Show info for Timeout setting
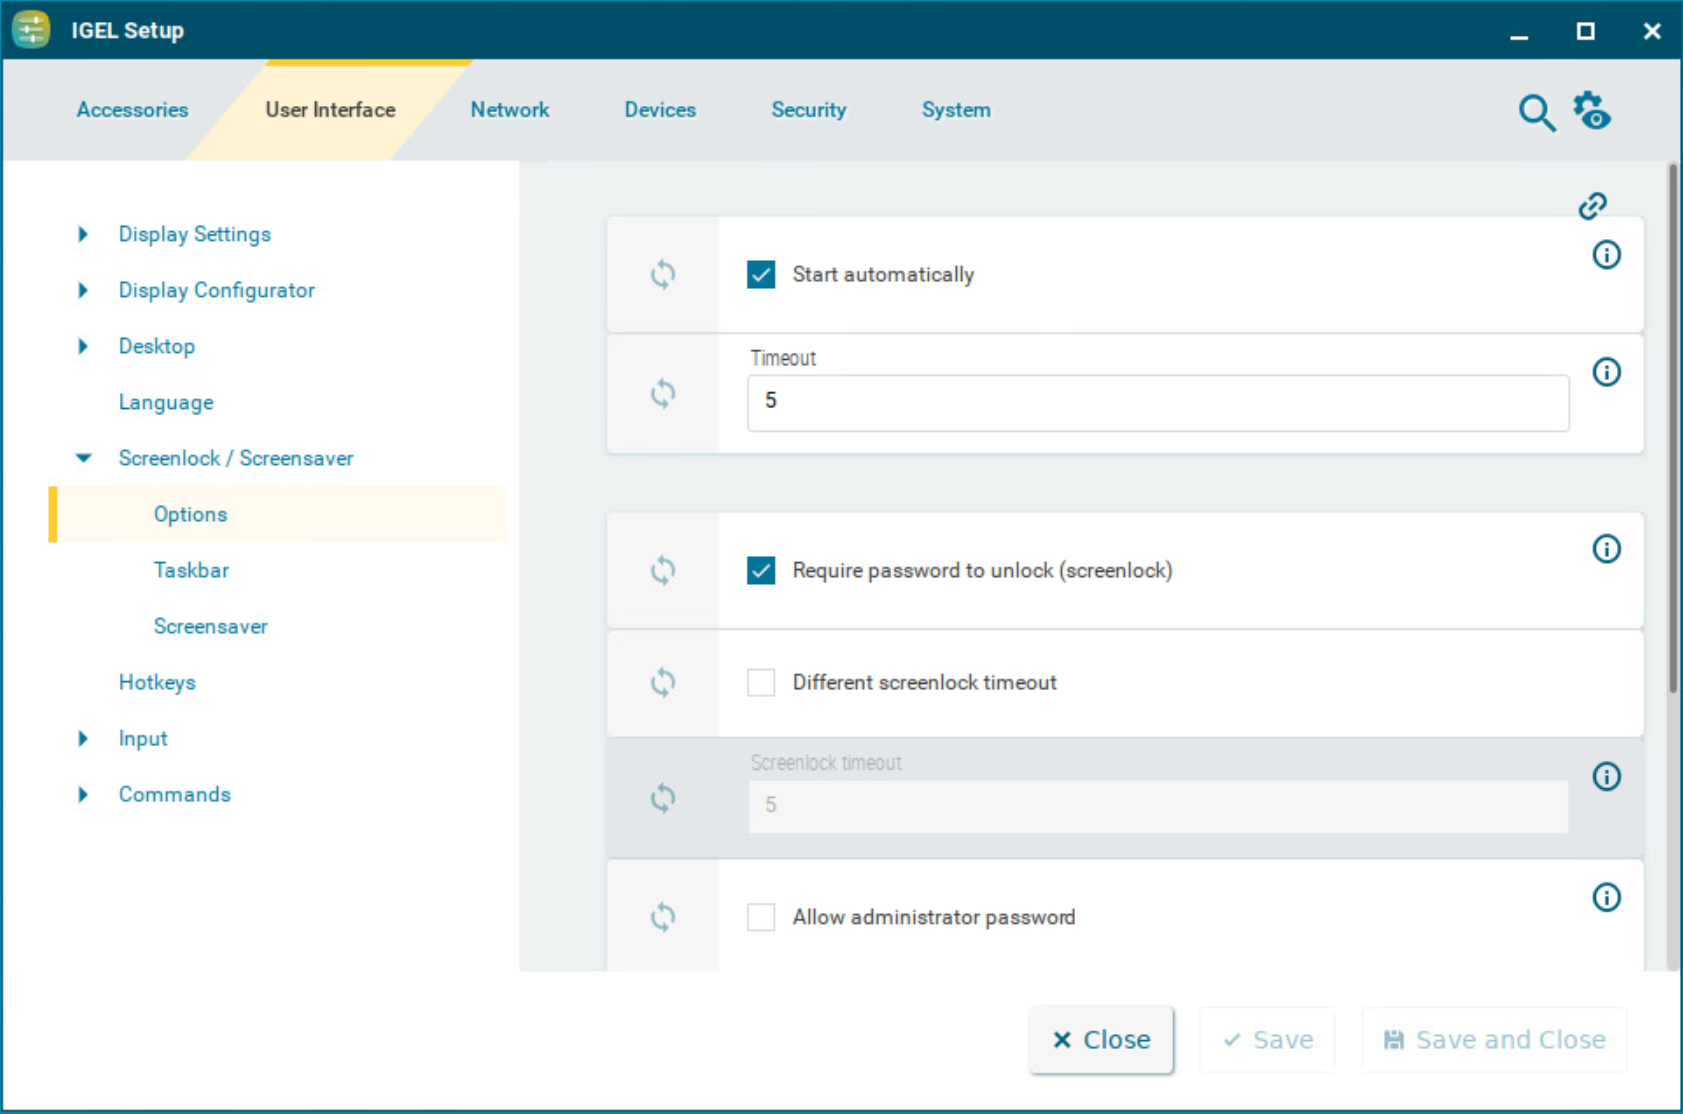This screenshot has height=1114, width=1683. (x=1606, y=372)
